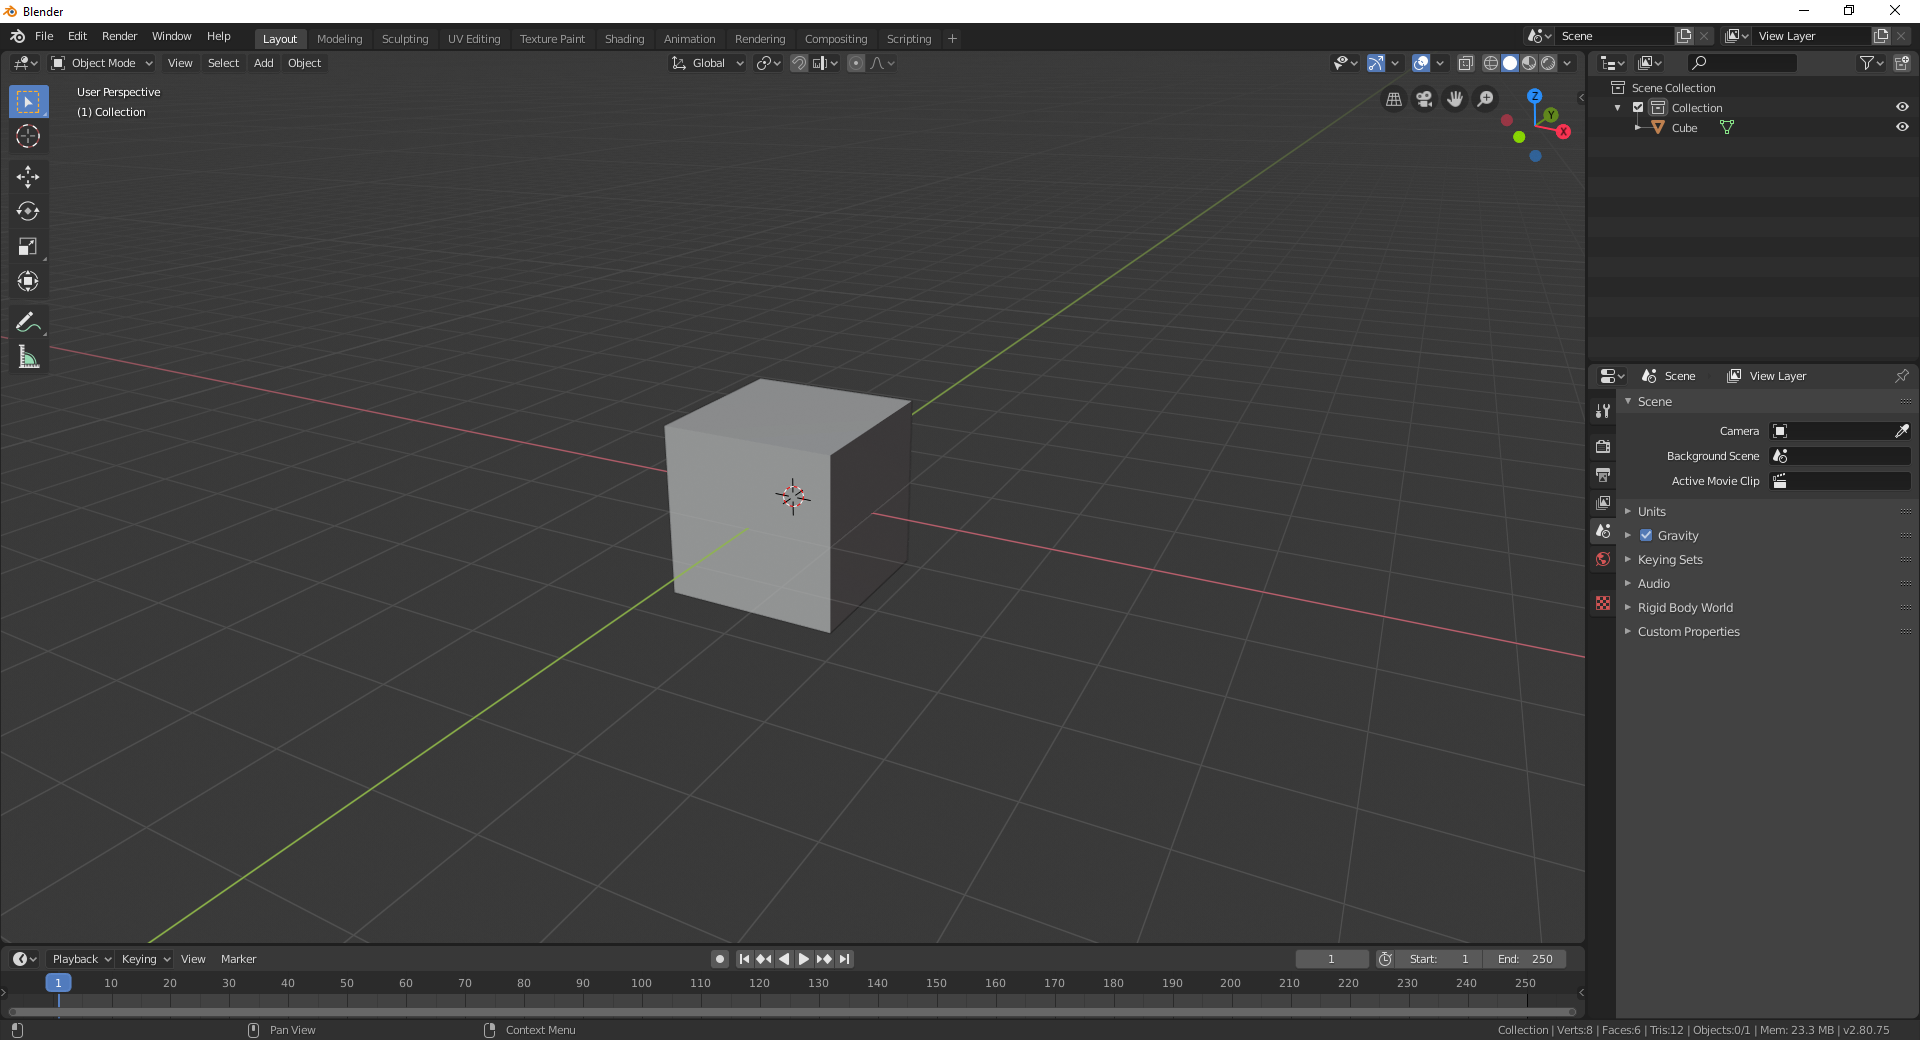Select the Select Box tool
Screen dimensions: 1920x1040
pos(28,102)
